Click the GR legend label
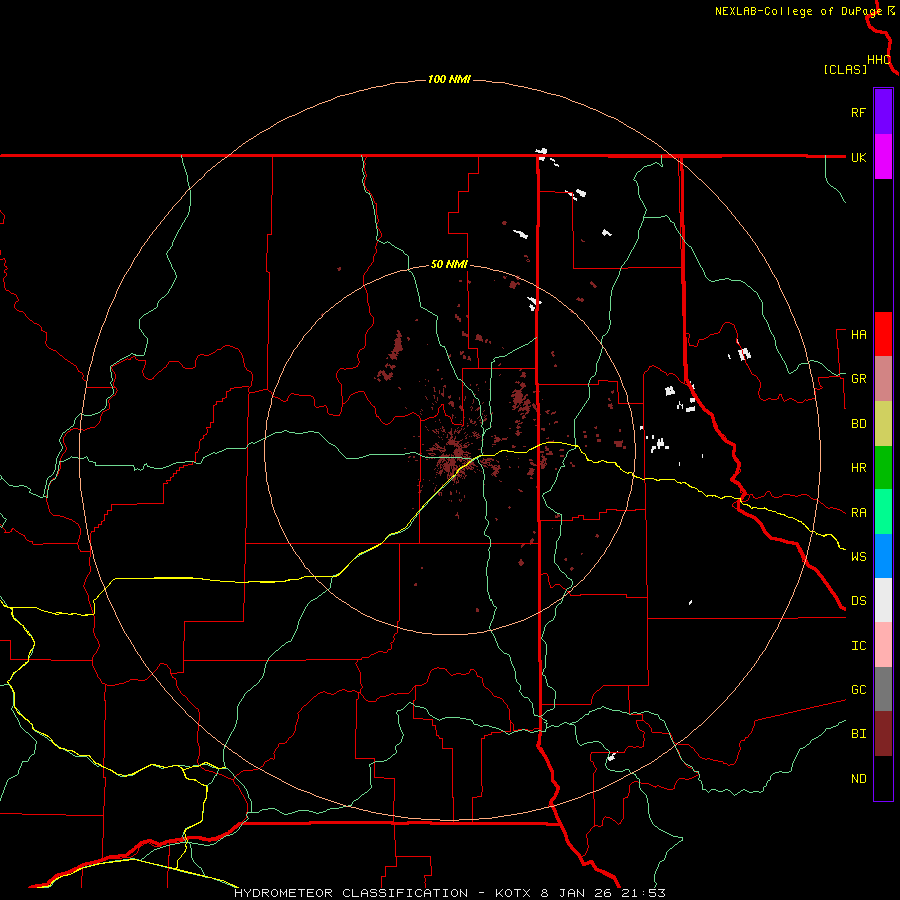Image resolution: width=900 pixels, height=900 pixels. (858, 379)
